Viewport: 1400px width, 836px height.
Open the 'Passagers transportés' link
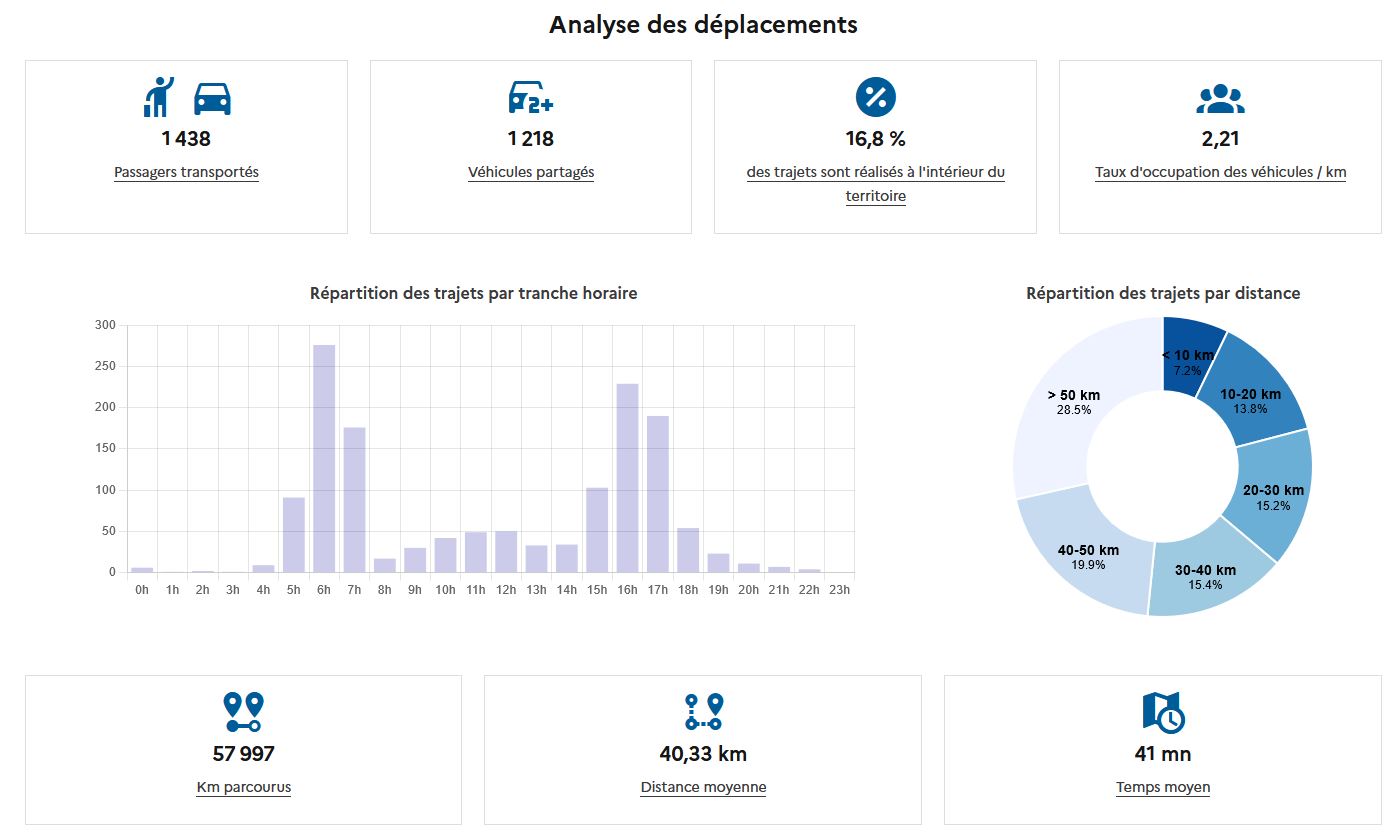point(186,172)
